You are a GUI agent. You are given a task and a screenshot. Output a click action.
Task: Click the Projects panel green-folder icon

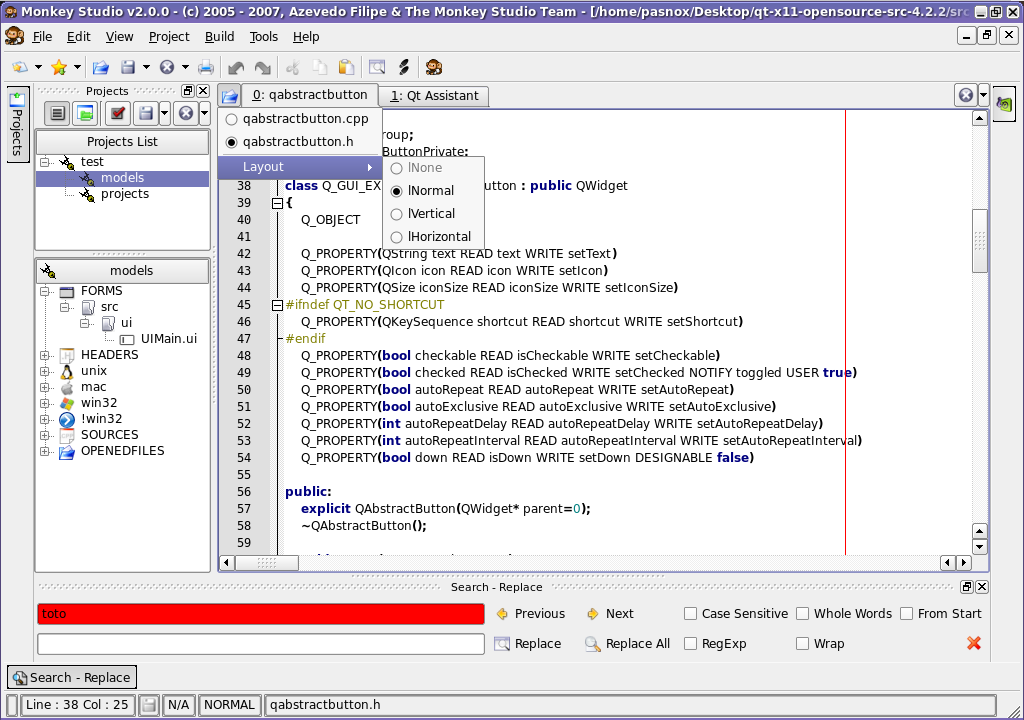85,114
